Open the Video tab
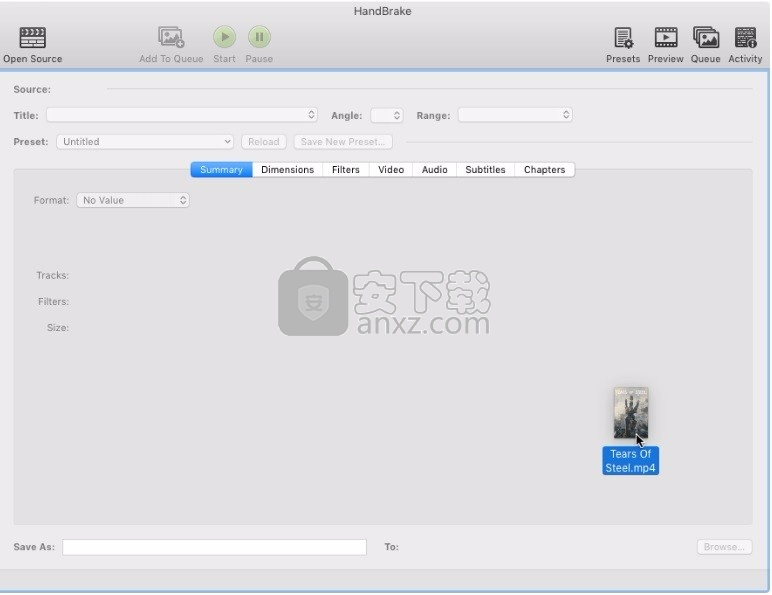Viewport: 772px width, 595px height. pos(391,169)
